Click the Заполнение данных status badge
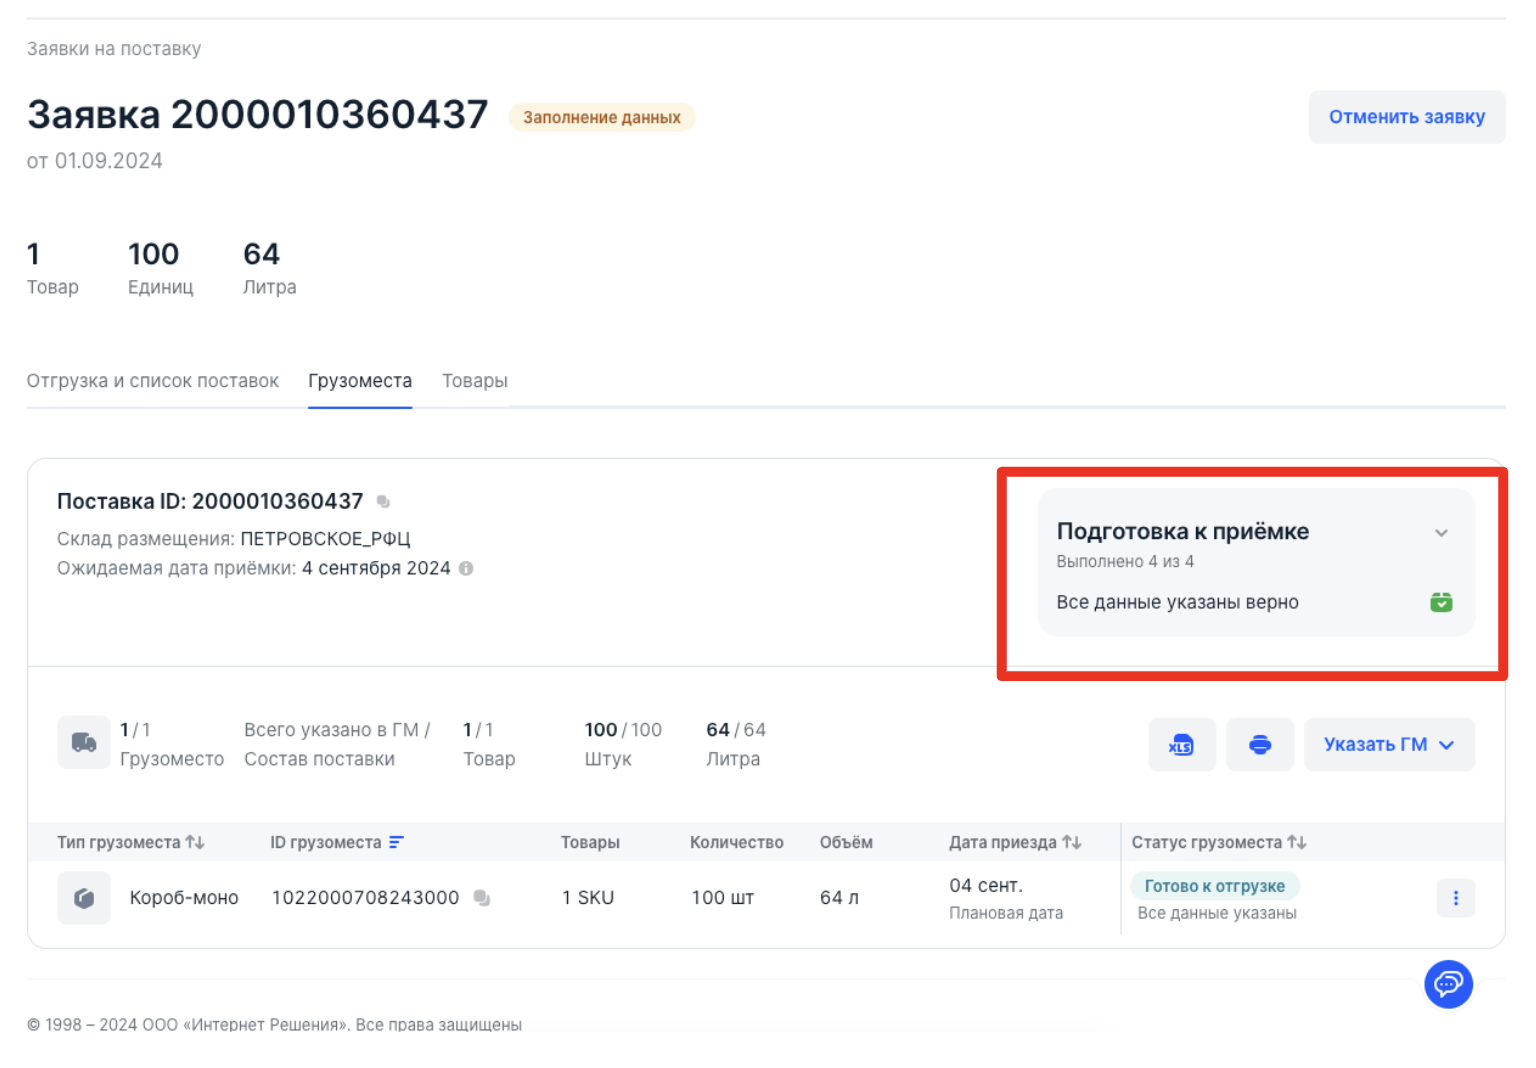 click(x=602, y=117)
